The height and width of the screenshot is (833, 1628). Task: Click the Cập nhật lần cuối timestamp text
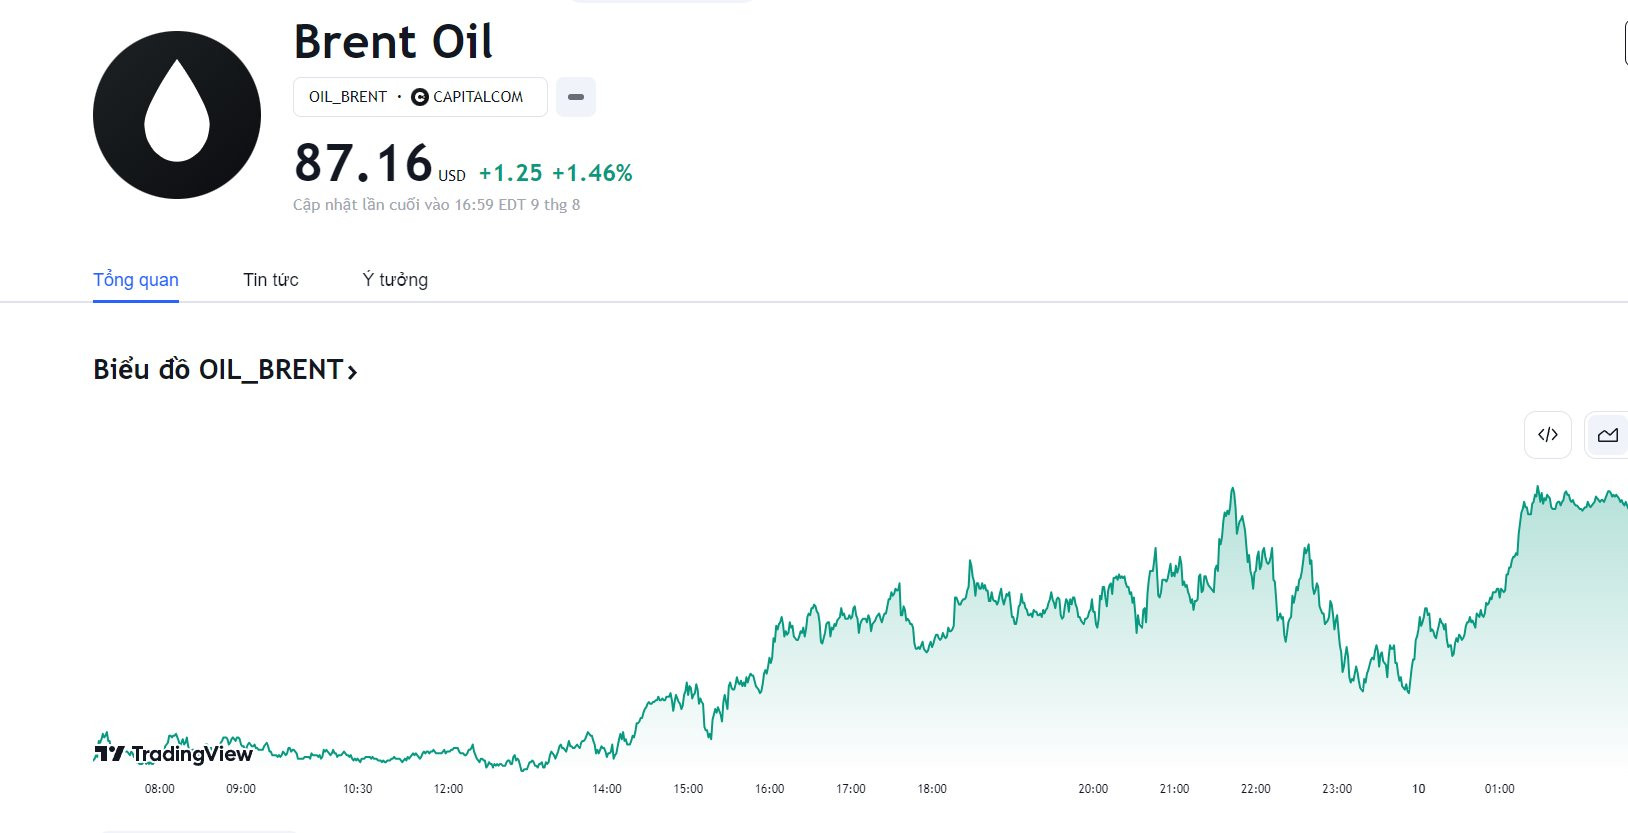pyautogui.click(x=436, y=205)
